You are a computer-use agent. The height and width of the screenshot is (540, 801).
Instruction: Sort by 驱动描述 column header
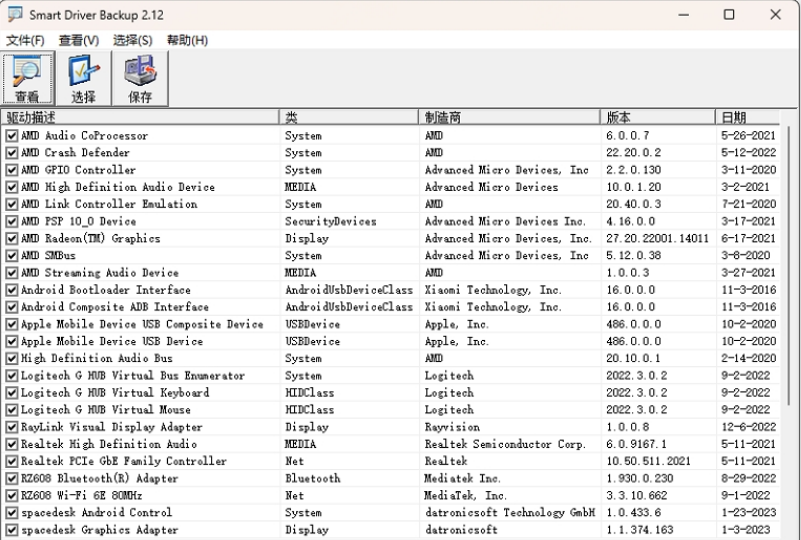click(140, 118)
